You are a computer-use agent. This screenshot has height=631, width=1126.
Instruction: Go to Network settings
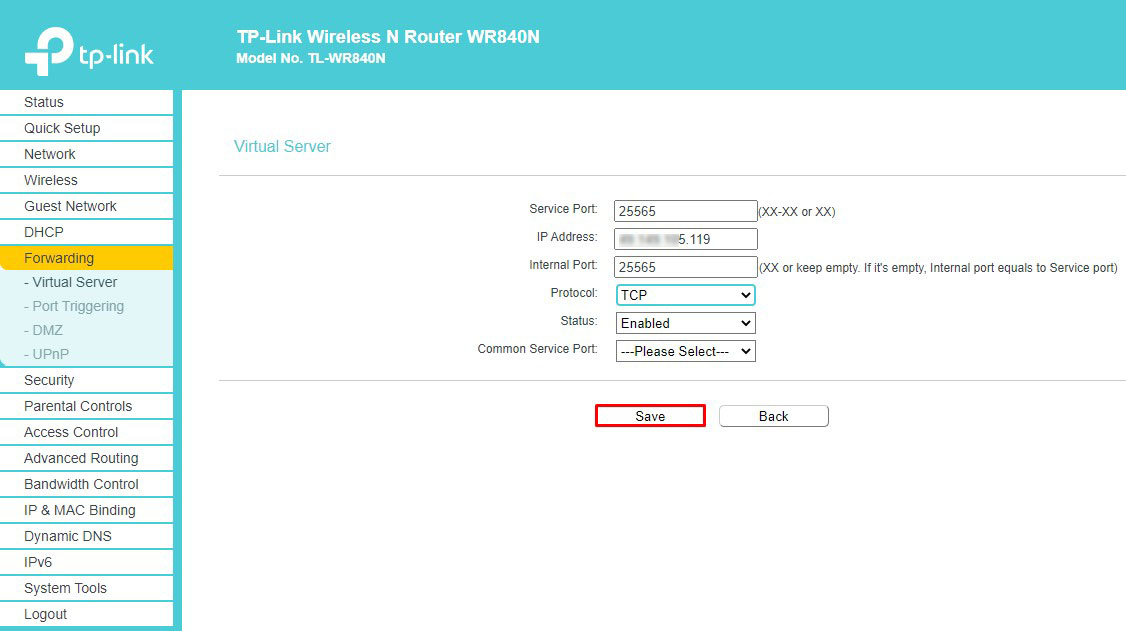click(86, 154)
